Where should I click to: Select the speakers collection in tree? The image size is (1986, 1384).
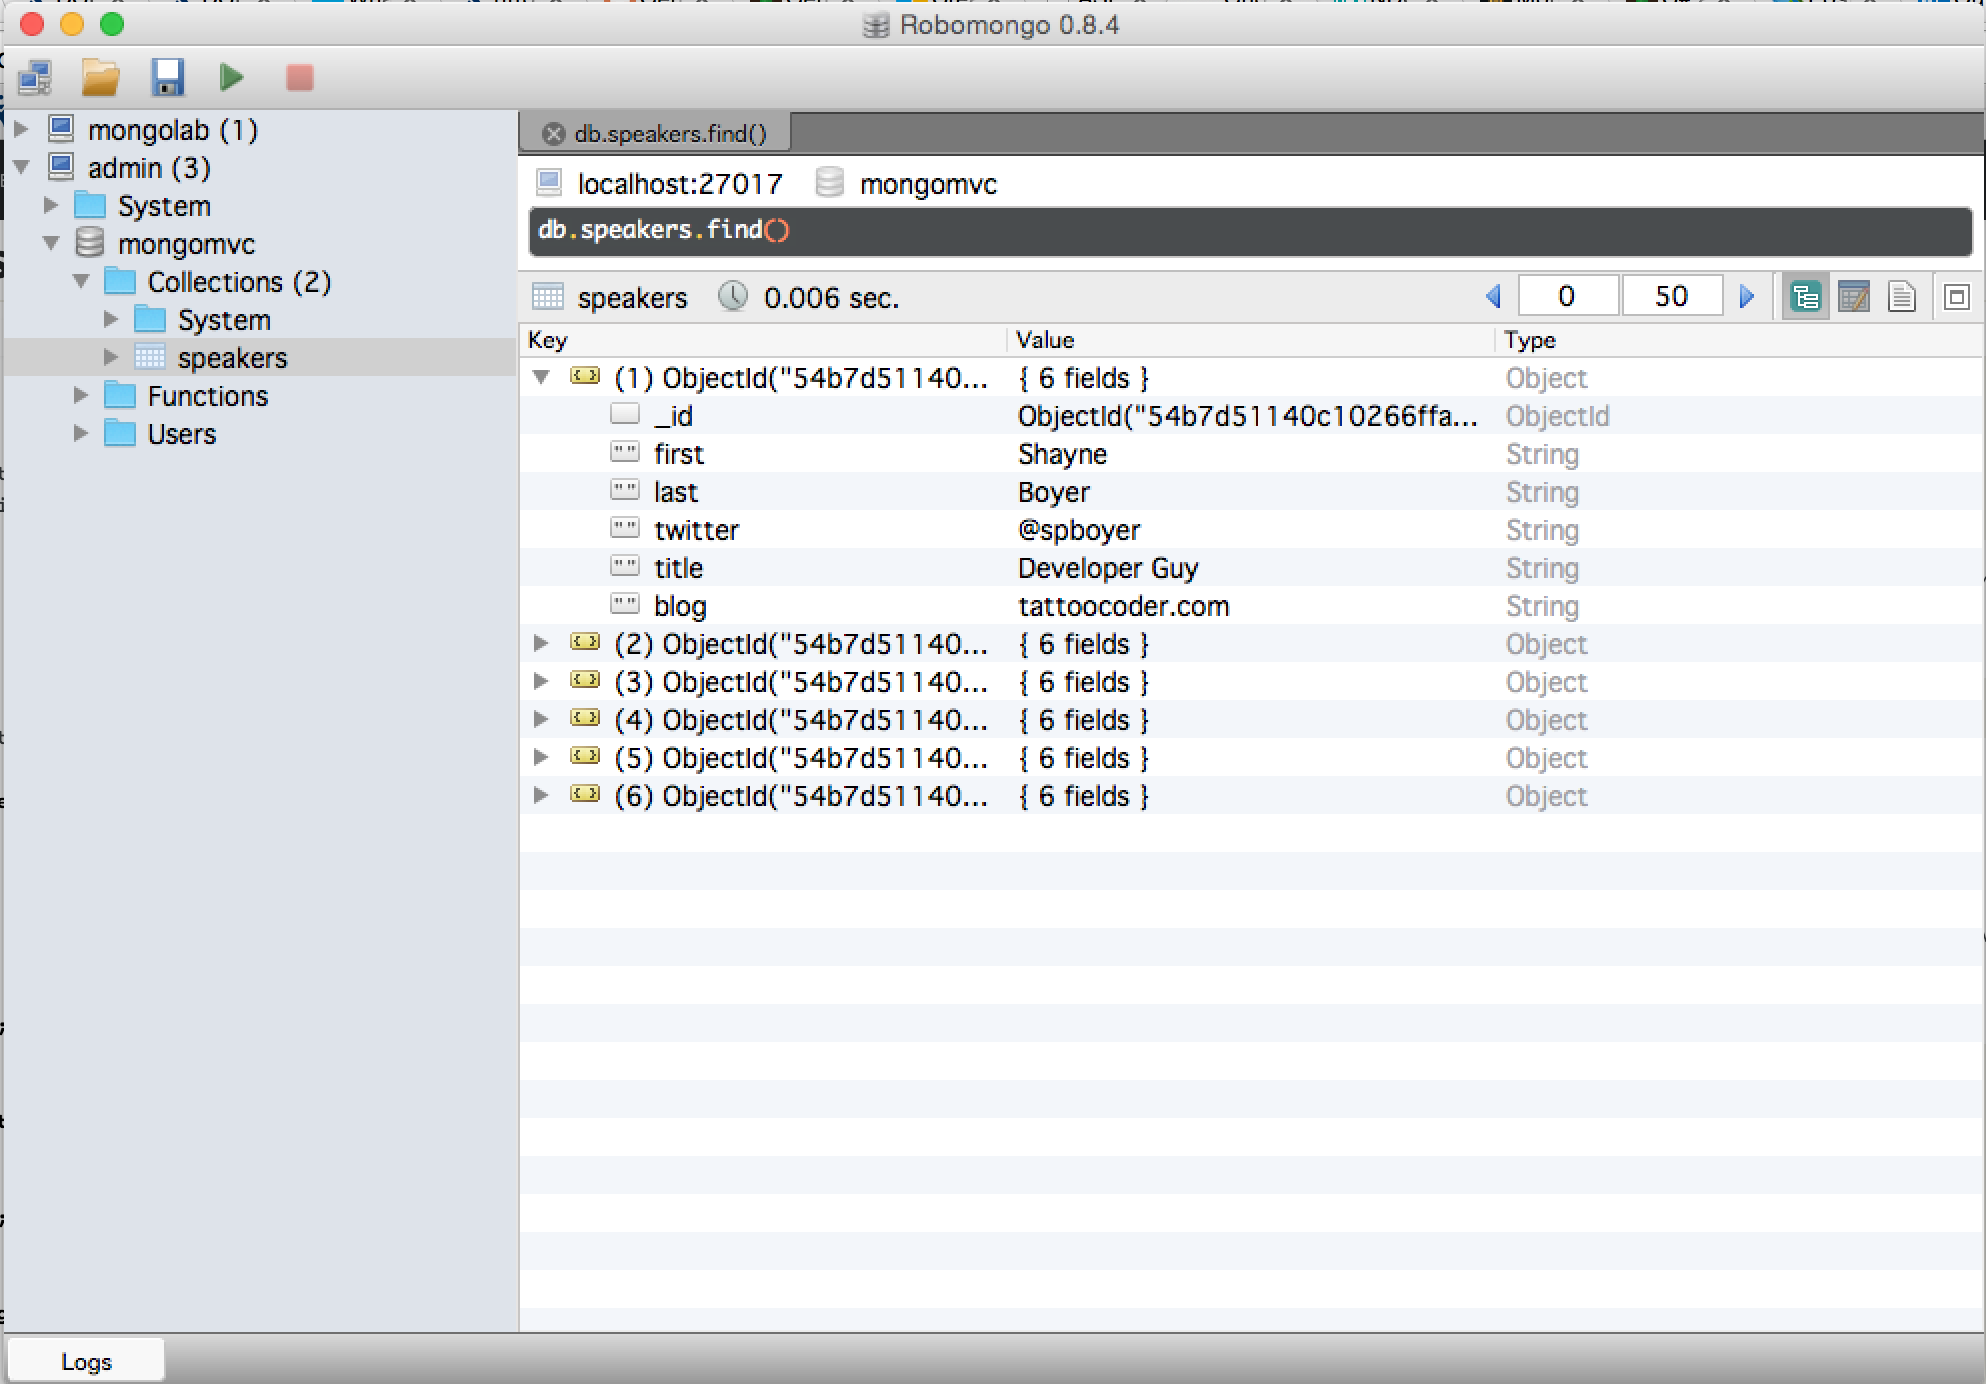coord(232,357)
